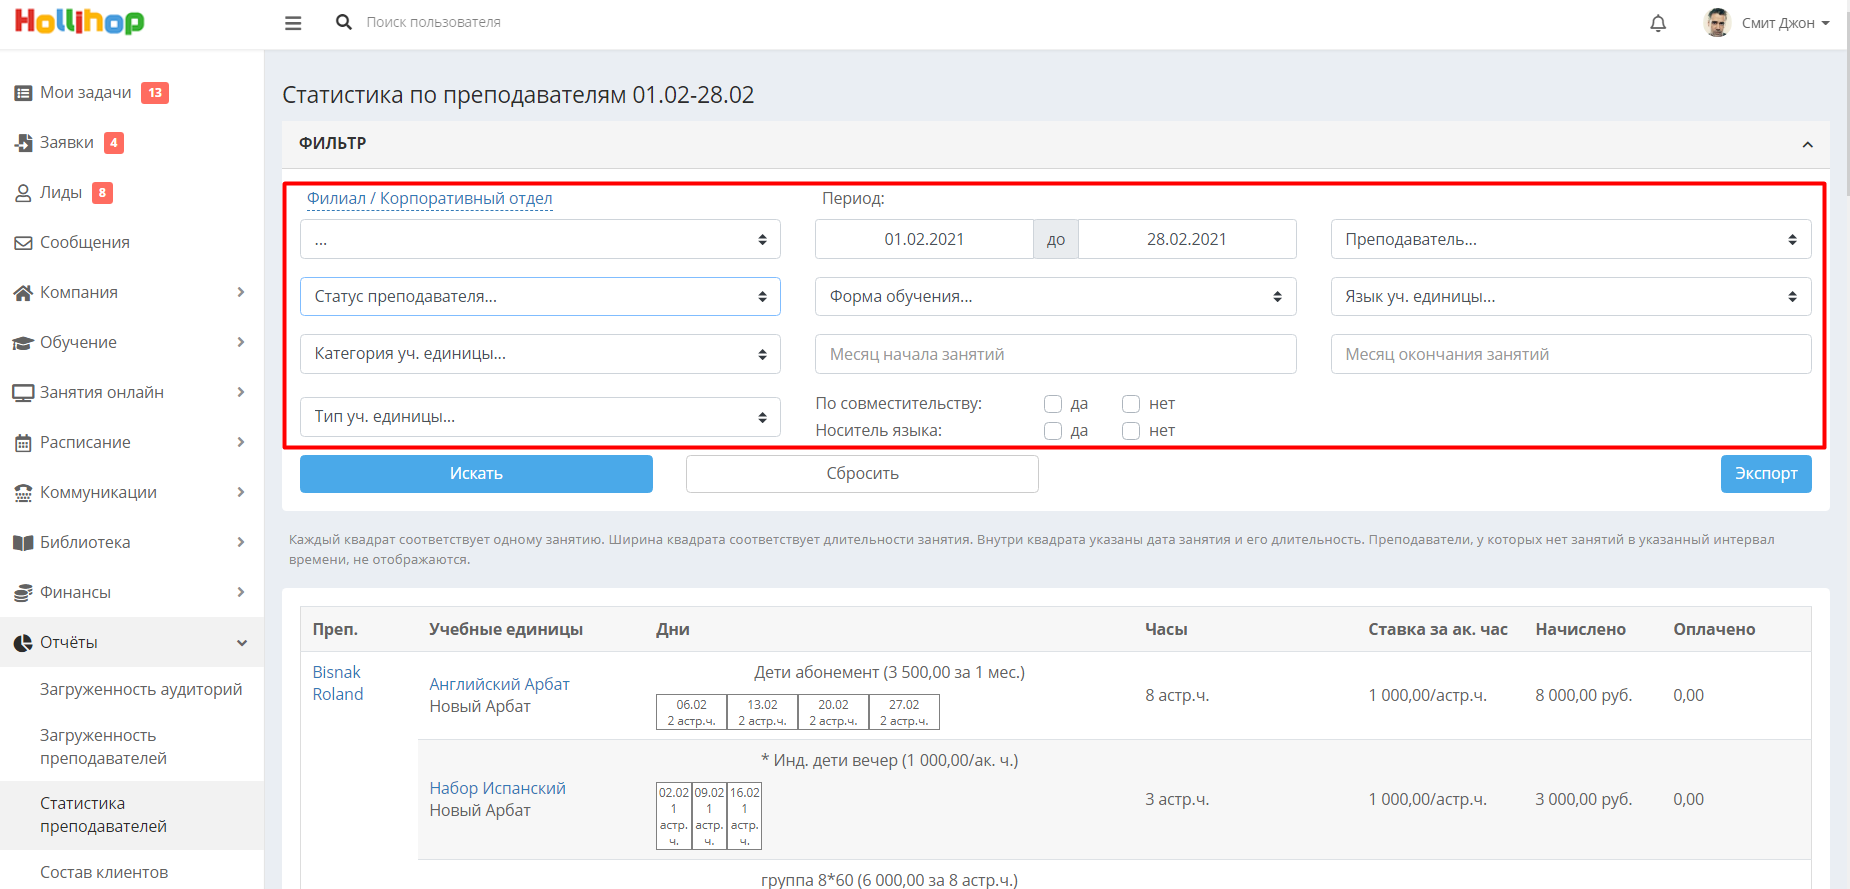Click the Заявки sign-in icon
The height and width of the screenshot is (889, 1850).
point(23,143)
